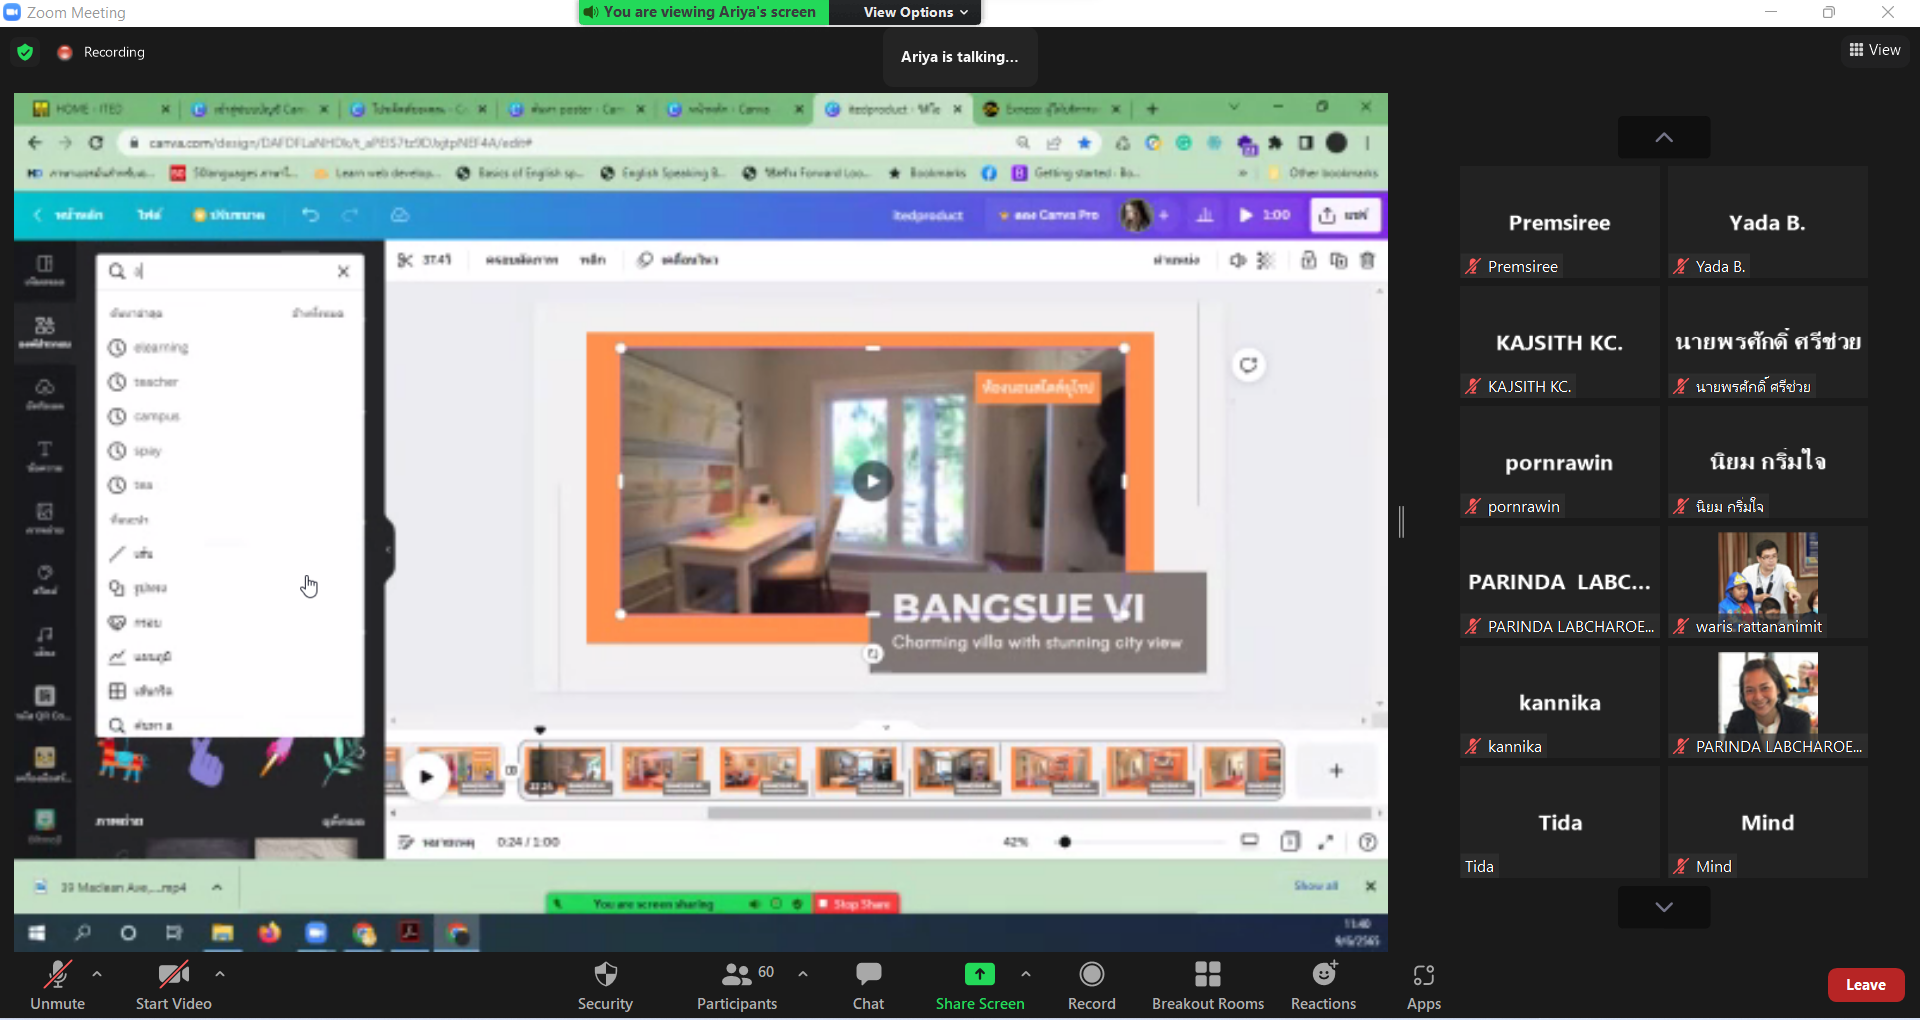This screenshot has height=1020, width=1920.
Task: Click the green encryption shield icon
Action: [x=25, y=52]
